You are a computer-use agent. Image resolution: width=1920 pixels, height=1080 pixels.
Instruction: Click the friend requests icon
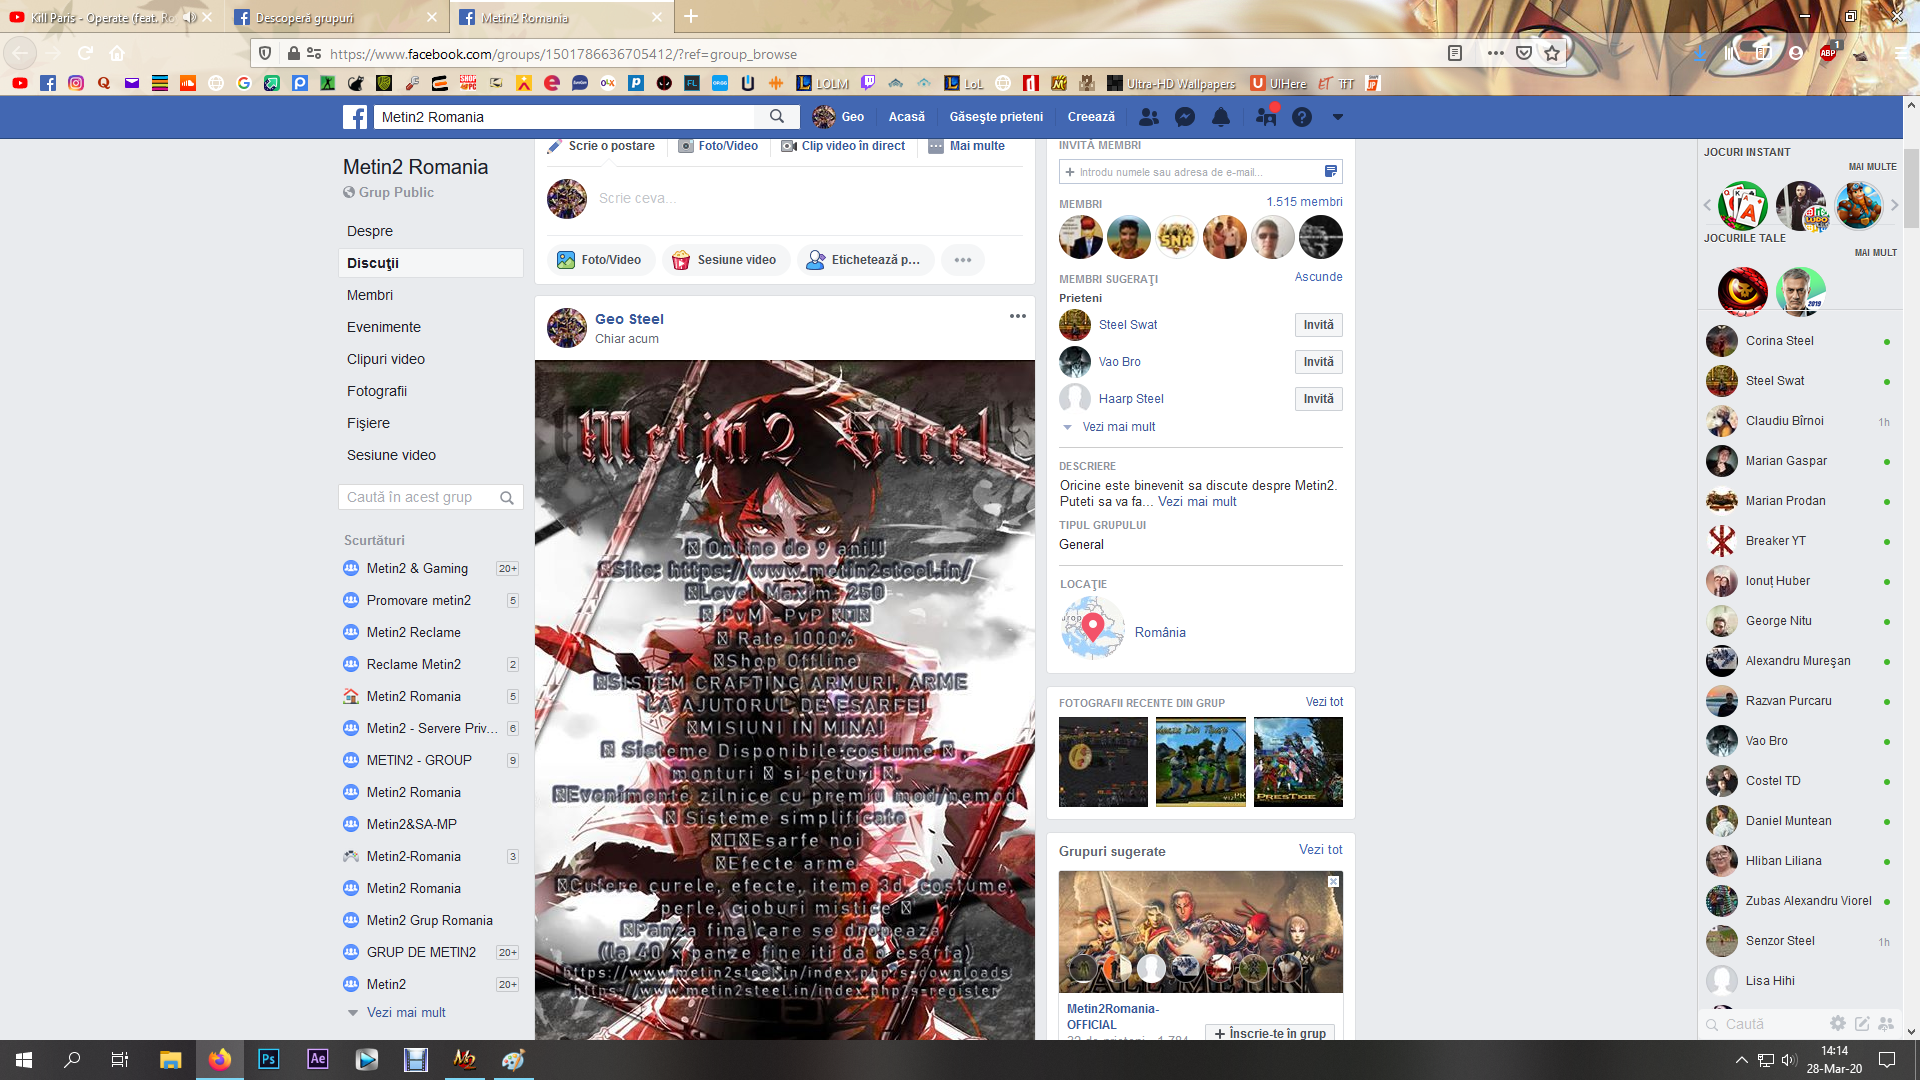pos(1149,117)
